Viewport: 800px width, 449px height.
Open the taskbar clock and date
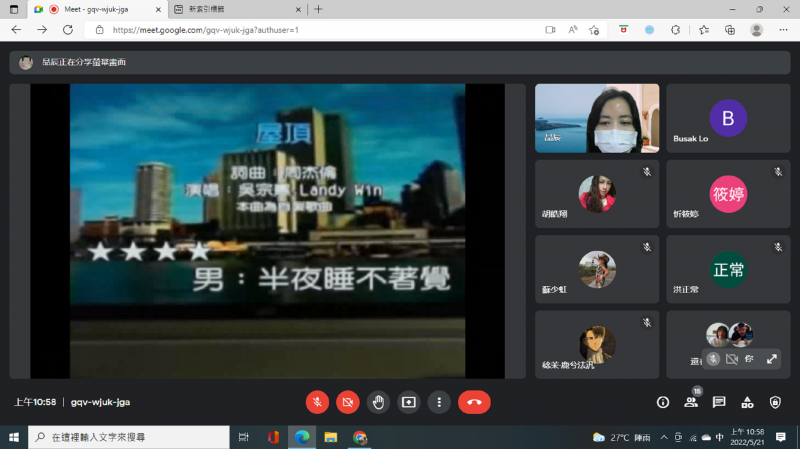(x=747, y=437)
